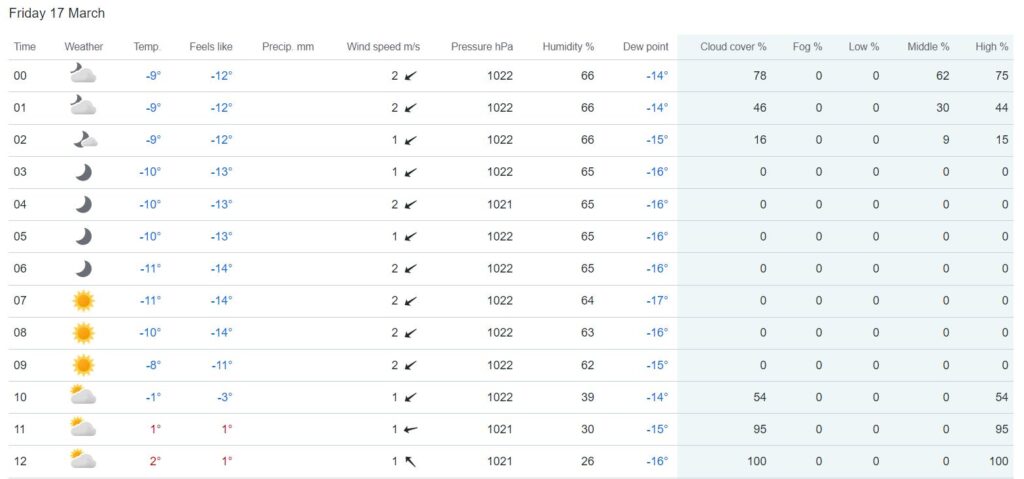The image size is (1024, 479).
Task: Click the Humidity % column header
Action: [x=568, y=47]
